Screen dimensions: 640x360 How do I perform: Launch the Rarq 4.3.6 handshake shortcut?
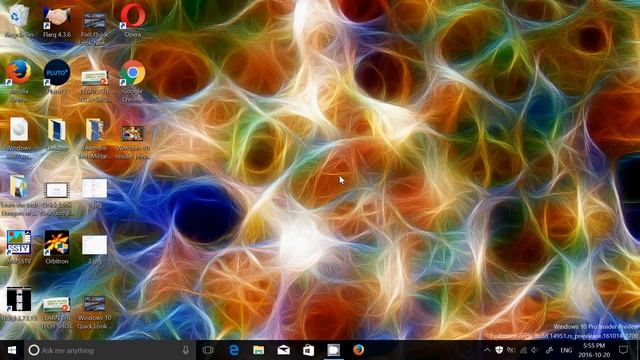click(x=57, y=20)
